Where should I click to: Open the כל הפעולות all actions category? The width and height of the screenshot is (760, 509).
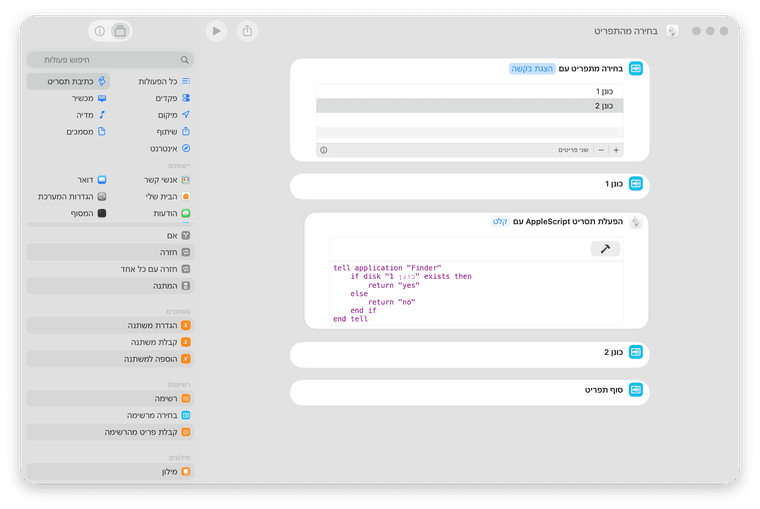(158, 80)
